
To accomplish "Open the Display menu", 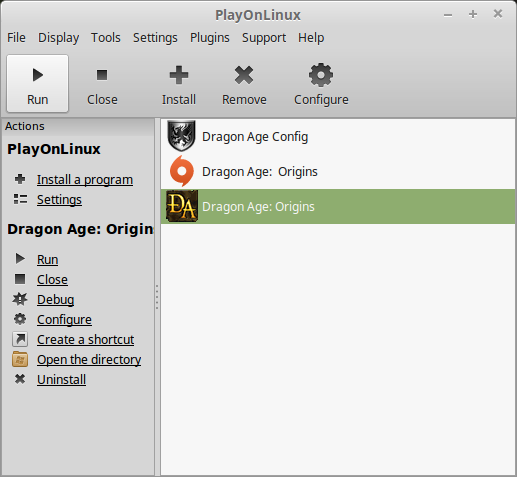I will point(59,38).
